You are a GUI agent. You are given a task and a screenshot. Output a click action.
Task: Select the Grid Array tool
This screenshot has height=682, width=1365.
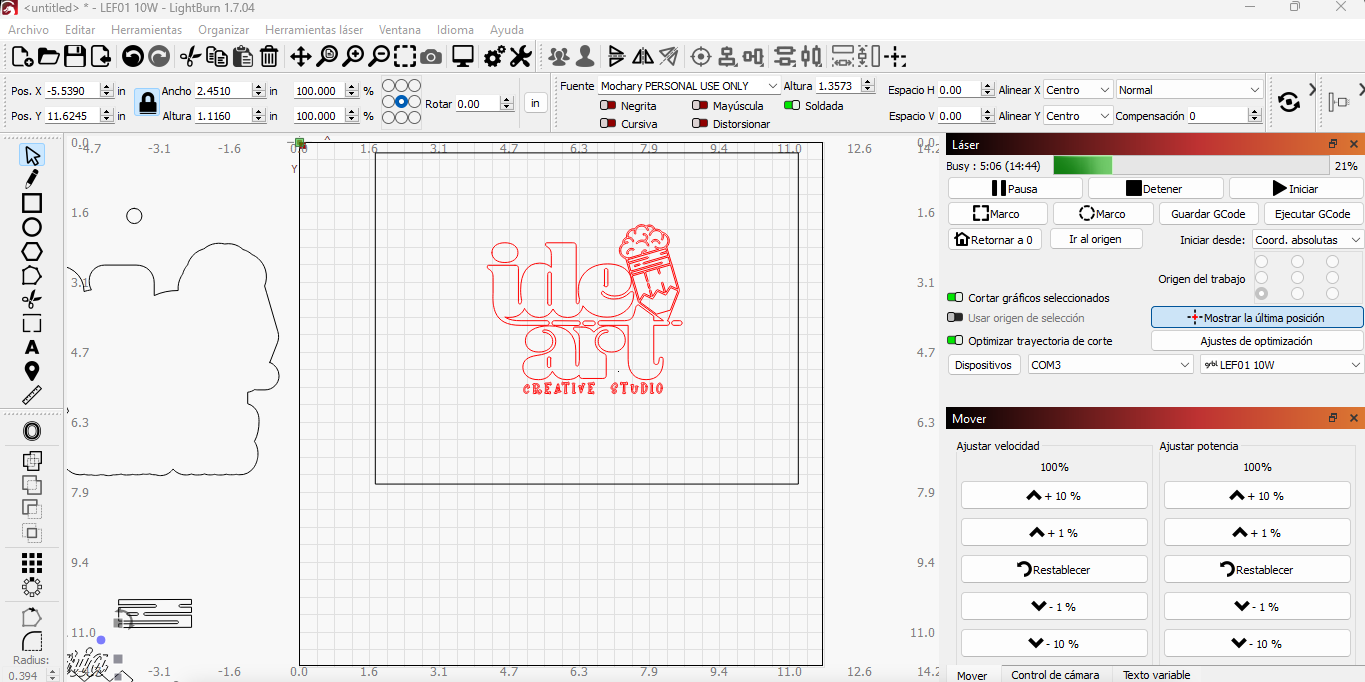pyautogui.click(x=32, y=563)
